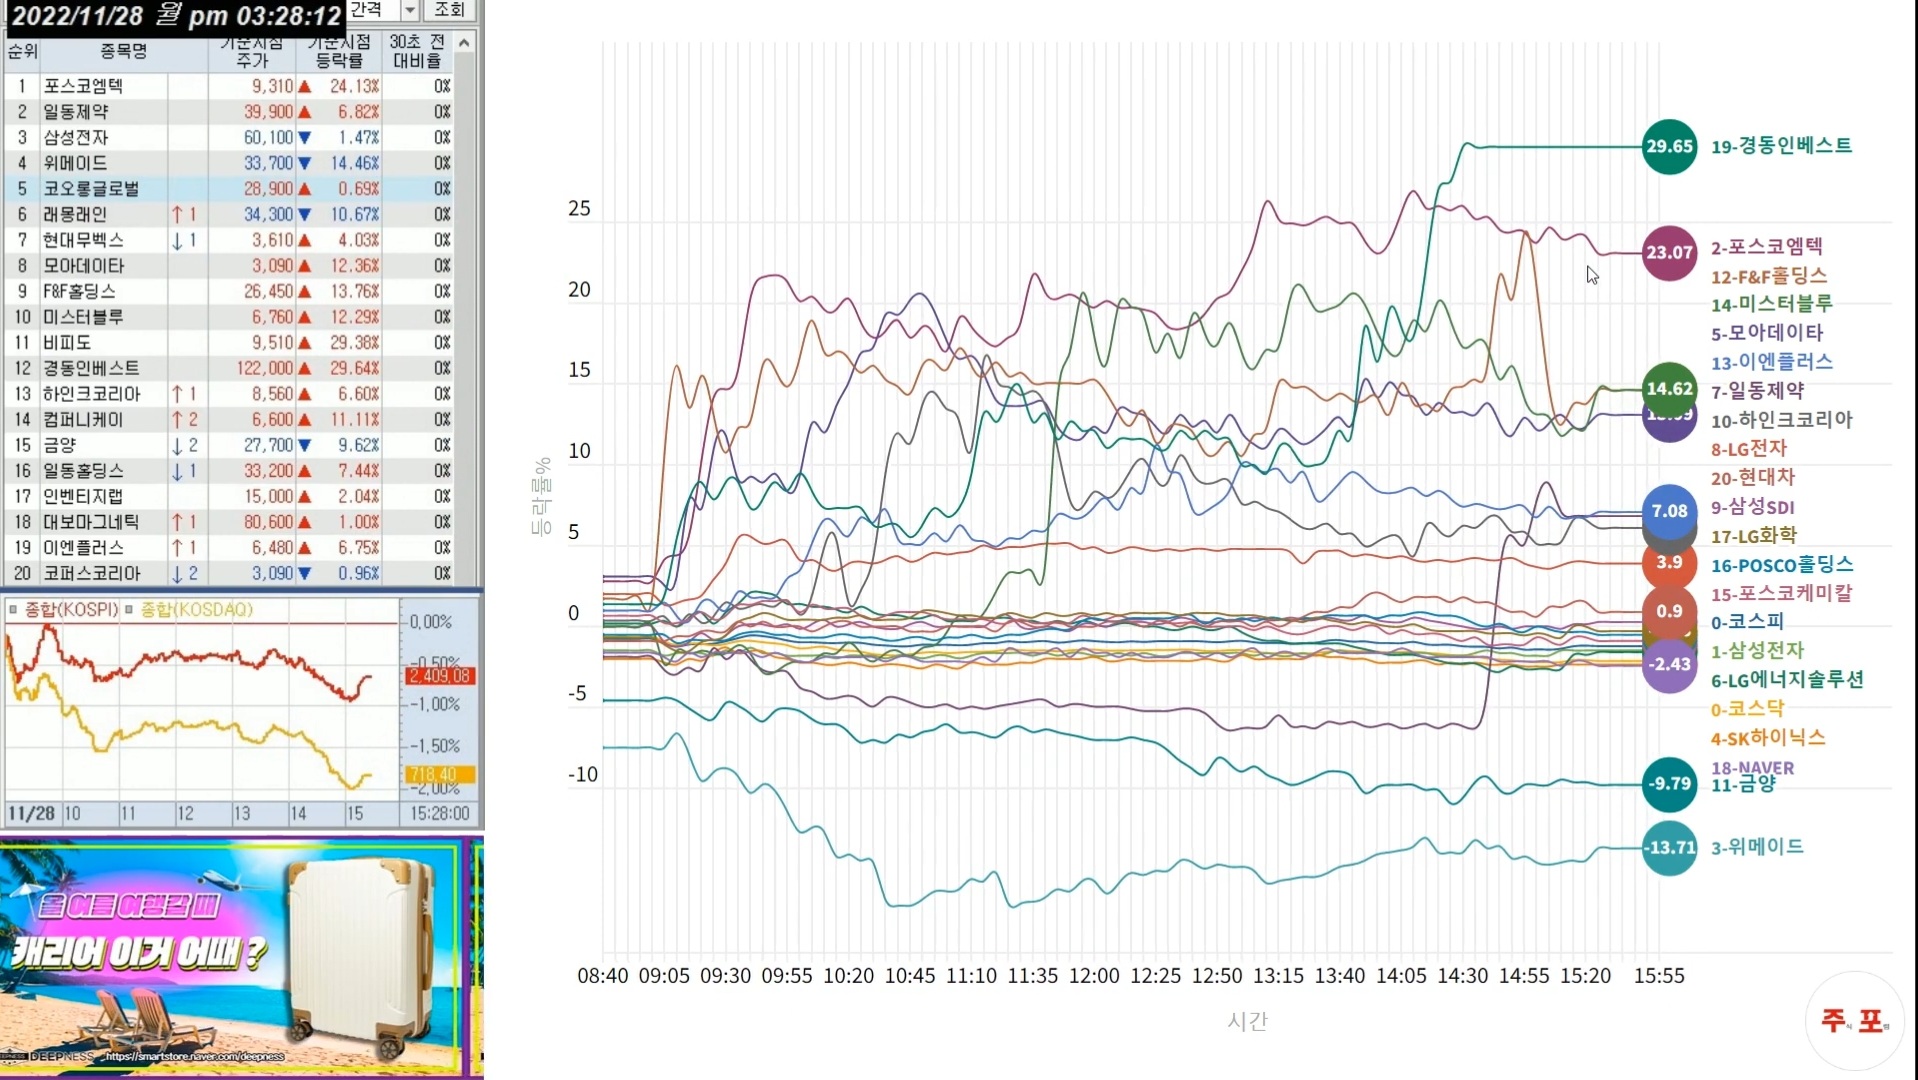
Task: Click the 718.40 KOSDAQ price tag
Action: (x=440, y=774)
